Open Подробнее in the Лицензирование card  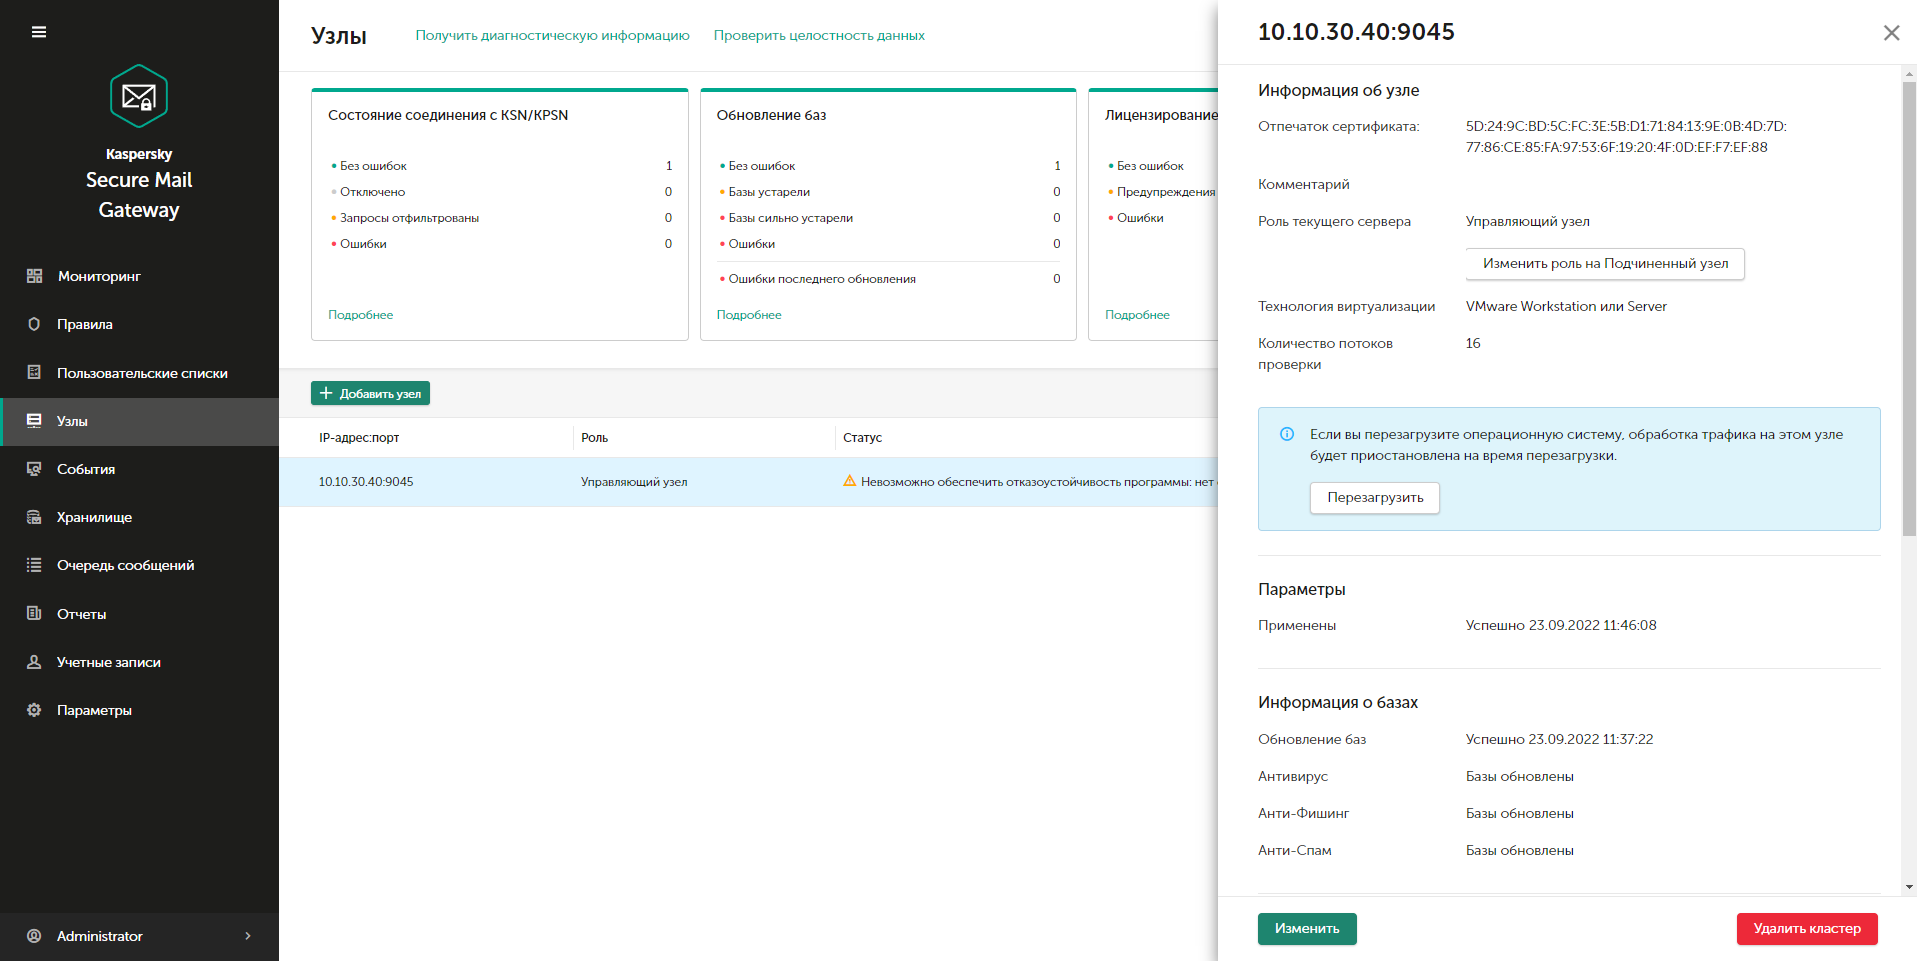[x=1137, y=314]
